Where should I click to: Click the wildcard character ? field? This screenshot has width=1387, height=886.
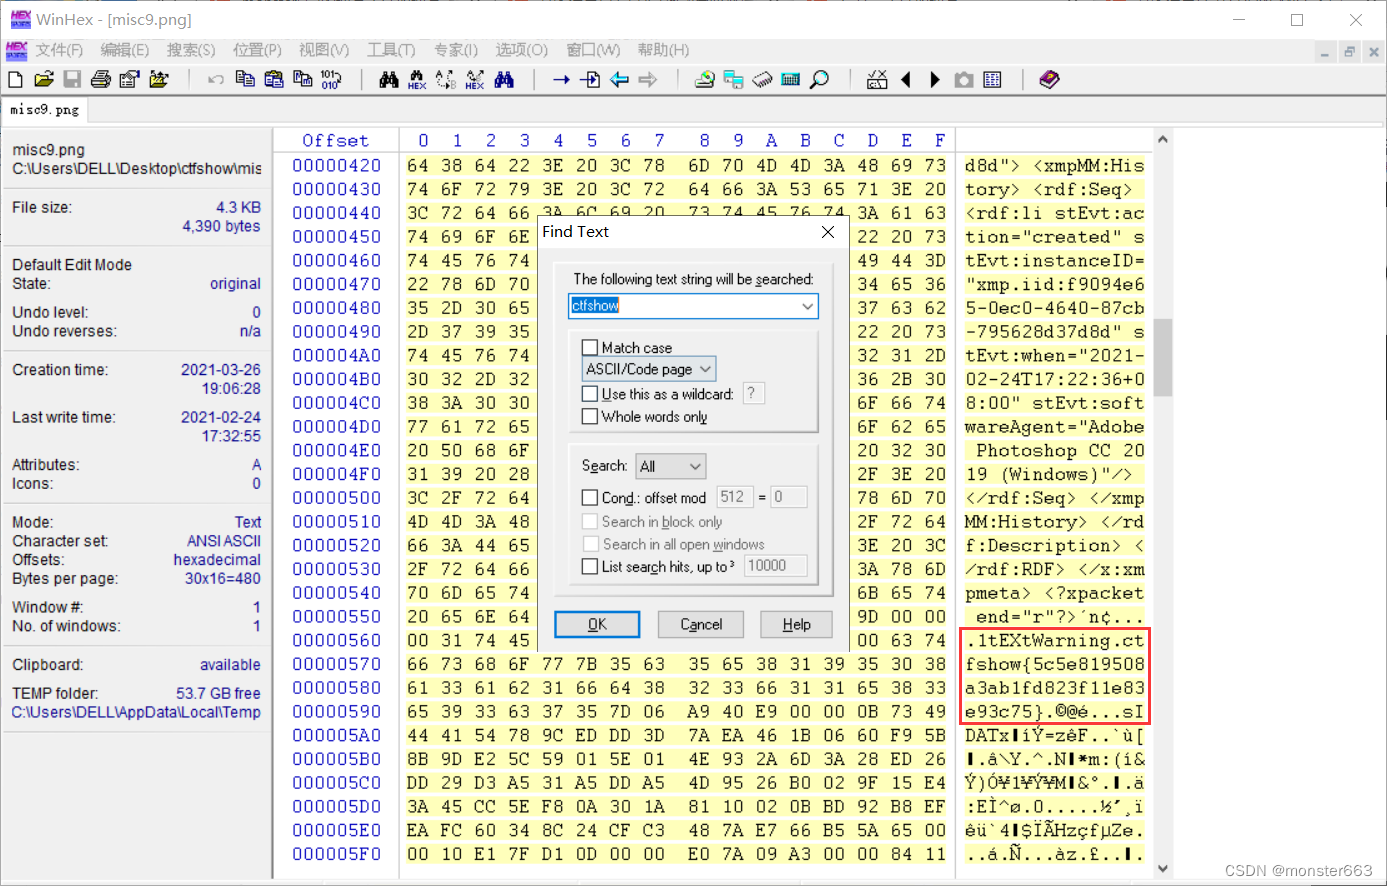tap(754, 394)
